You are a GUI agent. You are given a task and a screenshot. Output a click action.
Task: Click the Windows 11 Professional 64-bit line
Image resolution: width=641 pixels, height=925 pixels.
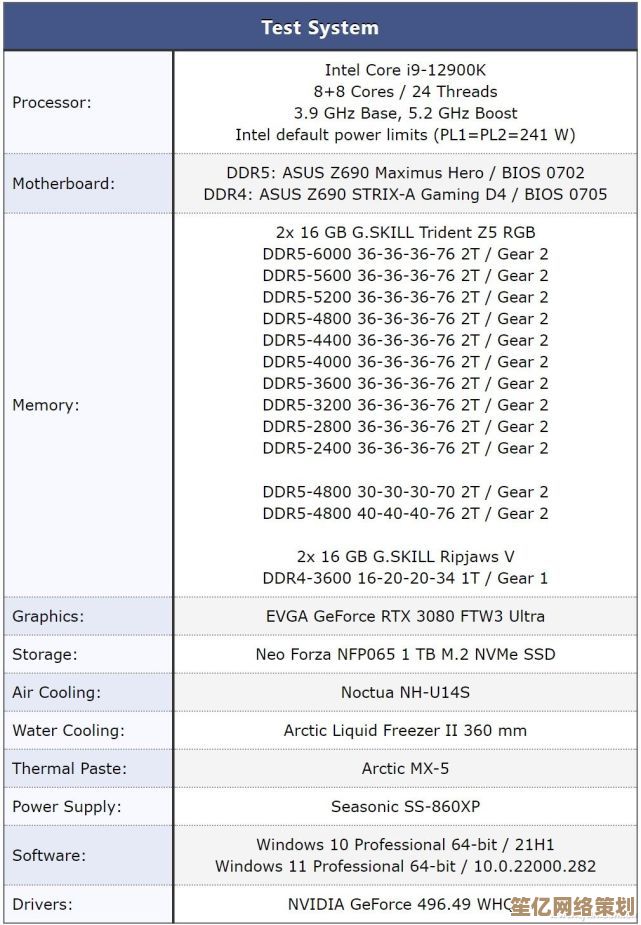coord(405,866)
